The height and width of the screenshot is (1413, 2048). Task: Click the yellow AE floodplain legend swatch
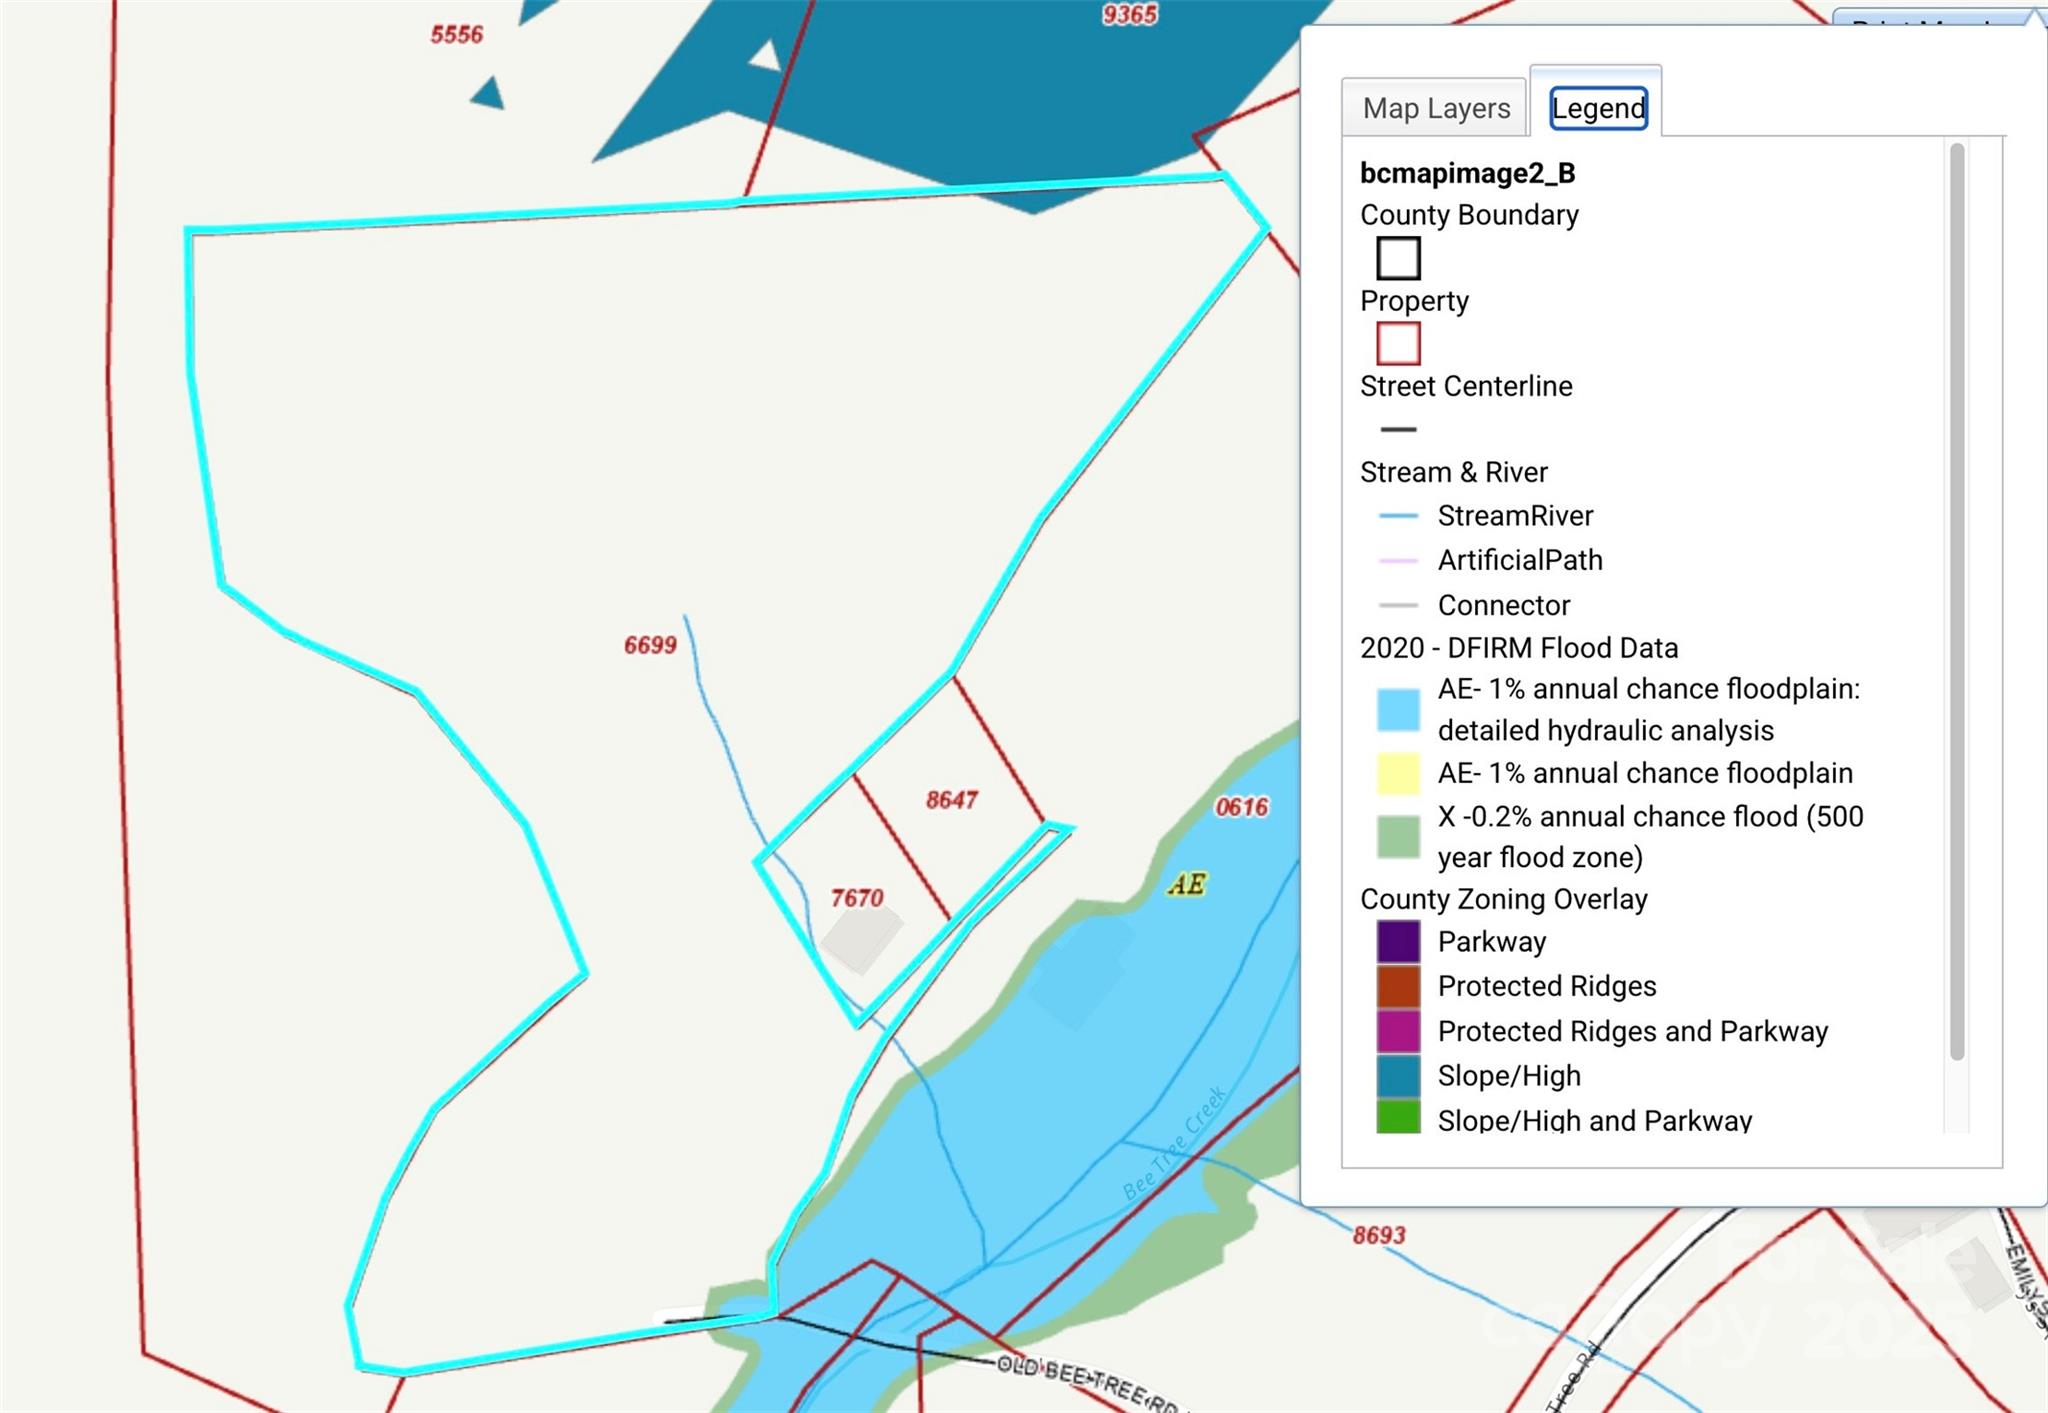1398,773
